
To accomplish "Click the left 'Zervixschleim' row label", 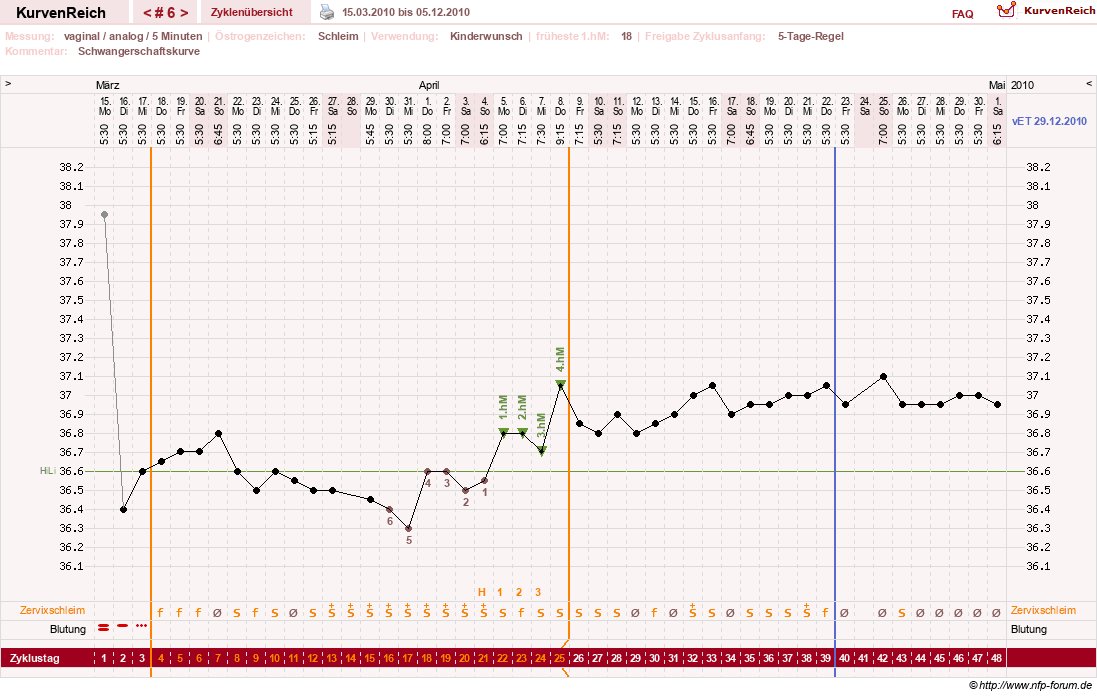I will pyautogui.click(x=52, y=610).
